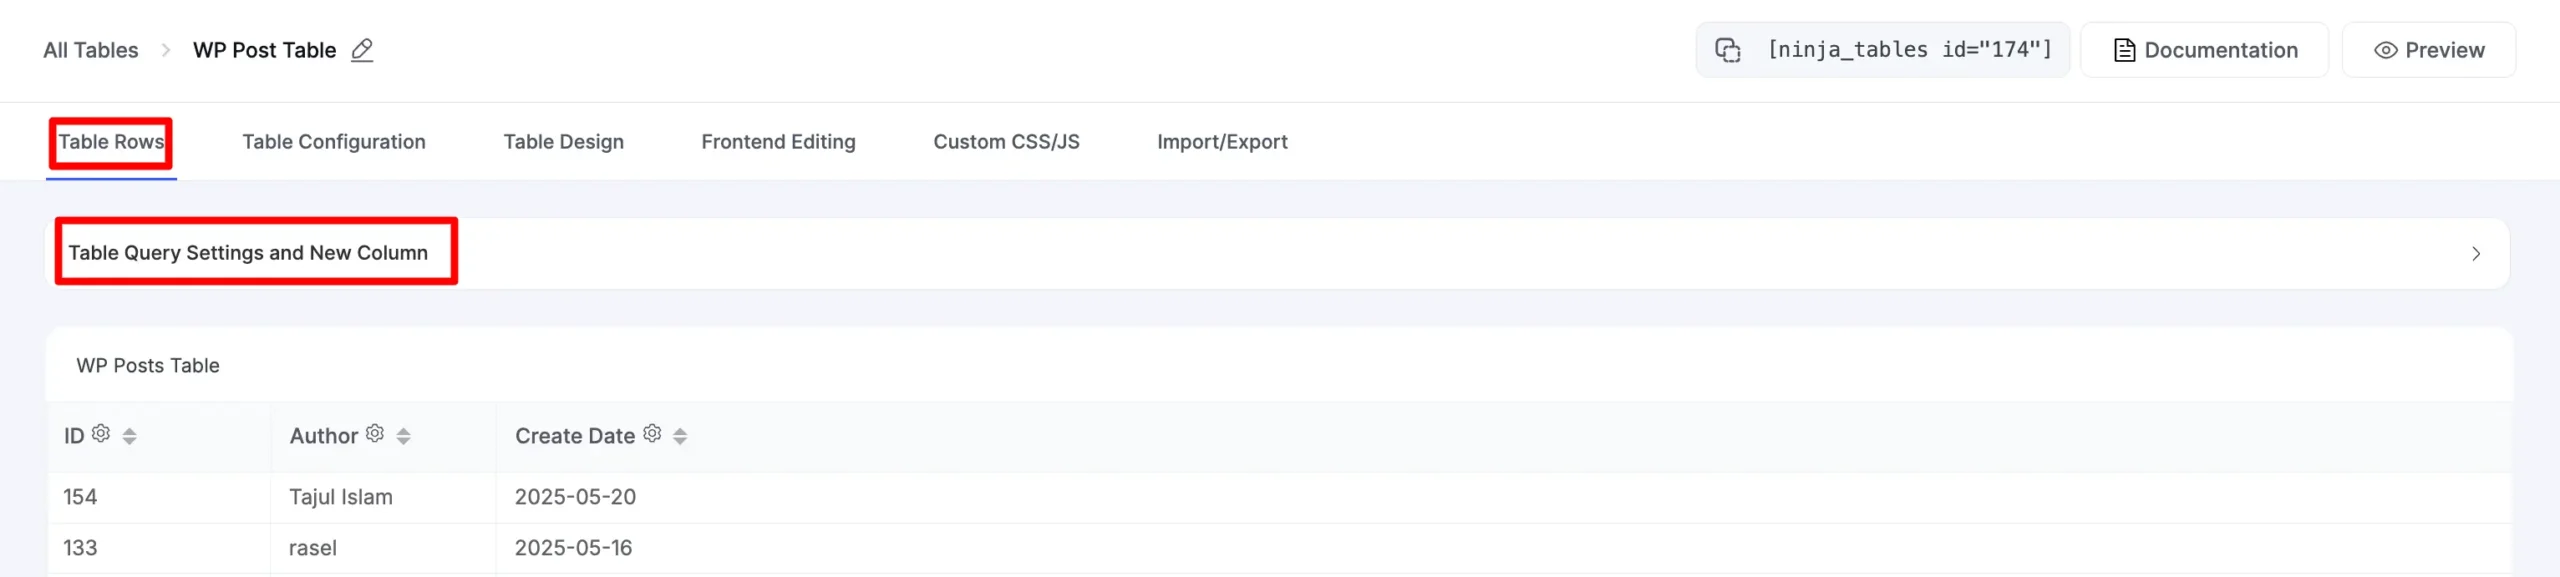The width and height of the screenshot is (2560, 577).
Task: Return to All Tables via the breadcrumb link
Action: click(91, 50)
